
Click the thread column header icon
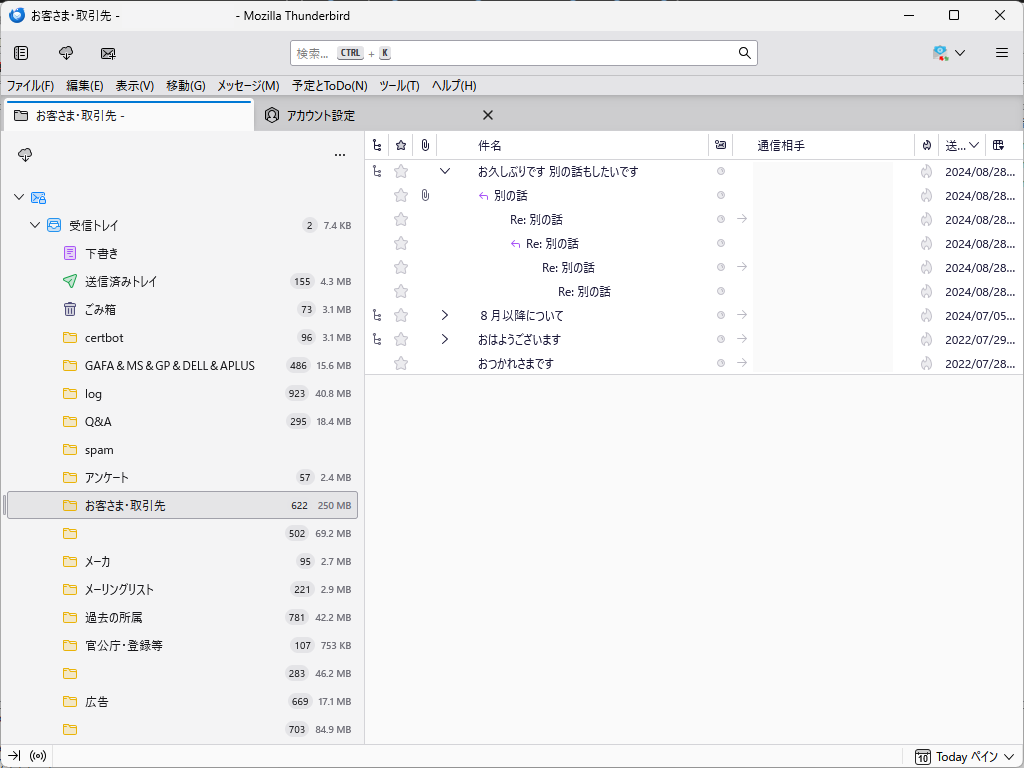tap(377, 145)
